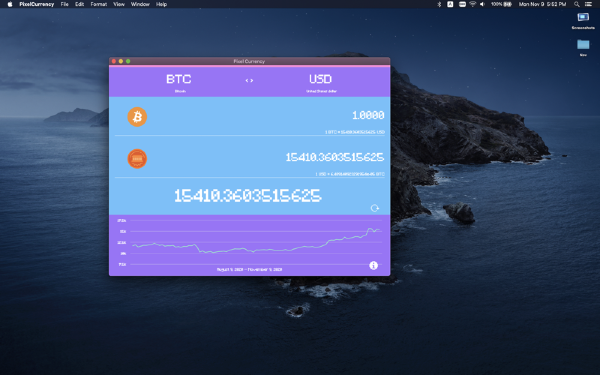Click the price history line chart

256,241
